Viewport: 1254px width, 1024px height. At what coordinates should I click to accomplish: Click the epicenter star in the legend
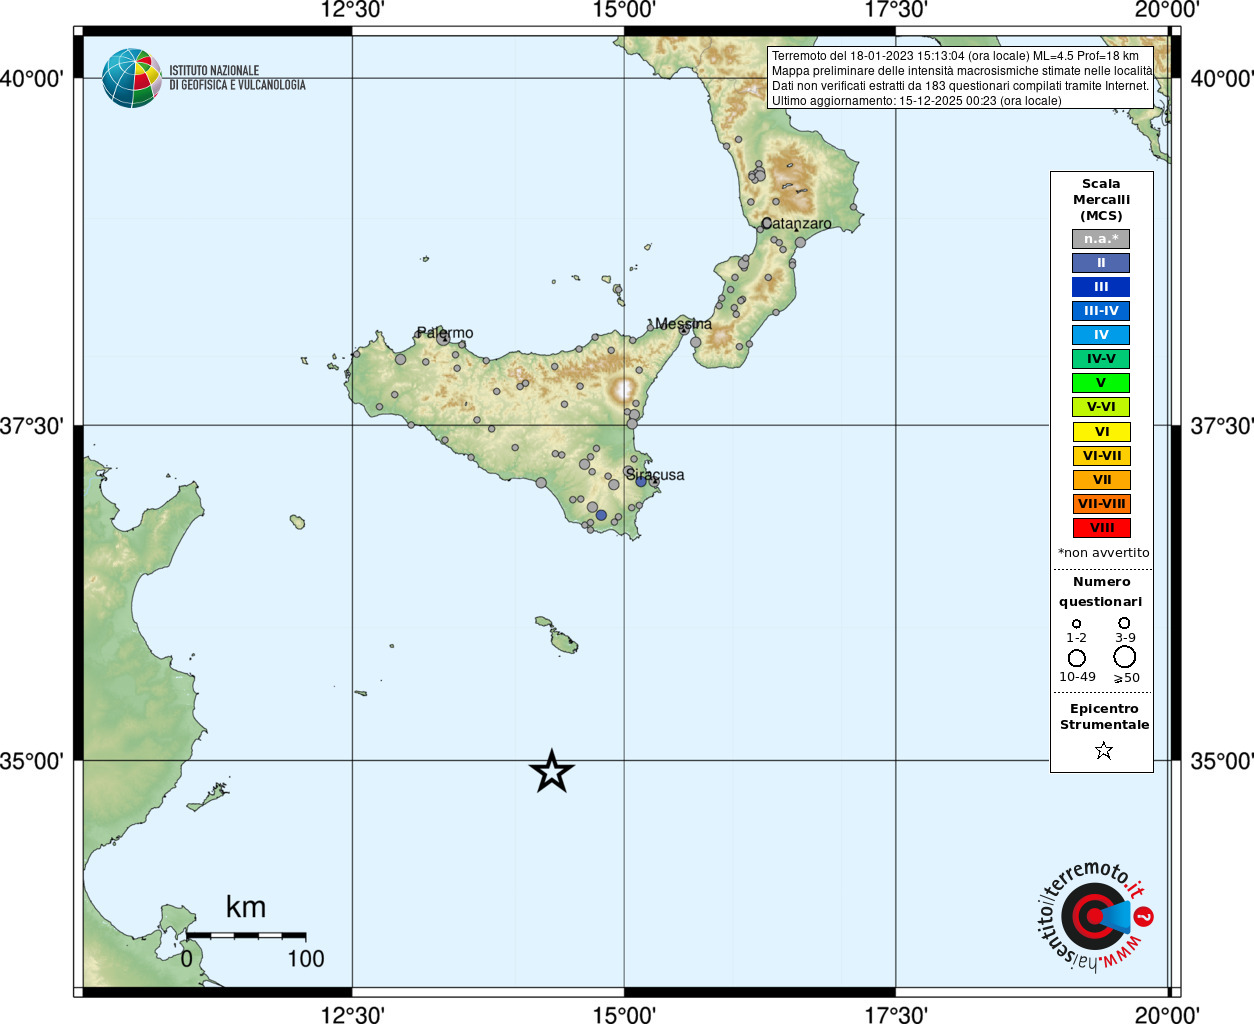pos(1103,750)
